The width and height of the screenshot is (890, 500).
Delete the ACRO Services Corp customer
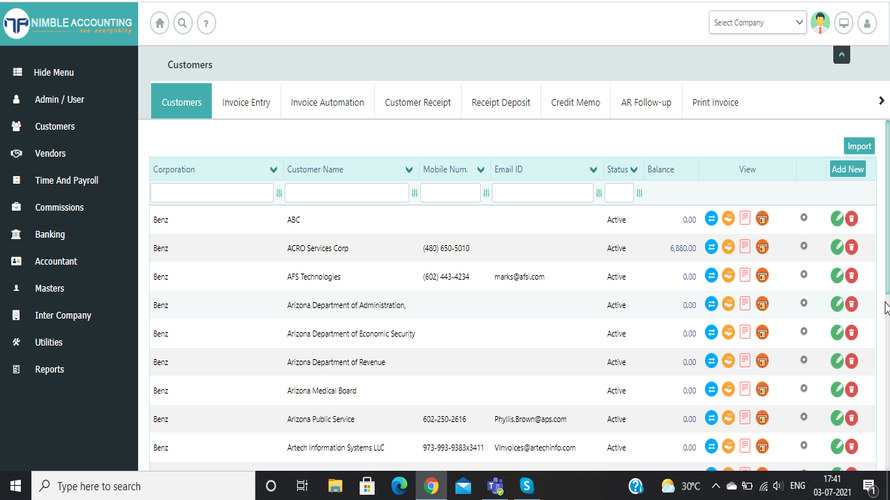tap(852, 248)
